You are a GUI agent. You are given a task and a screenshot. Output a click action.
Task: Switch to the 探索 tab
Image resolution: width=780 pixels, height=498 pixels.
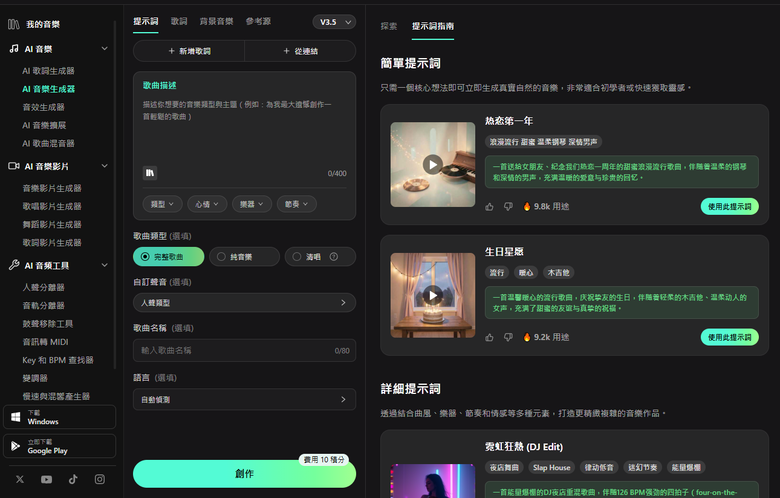pyautogui.click(x=389, y=26)
